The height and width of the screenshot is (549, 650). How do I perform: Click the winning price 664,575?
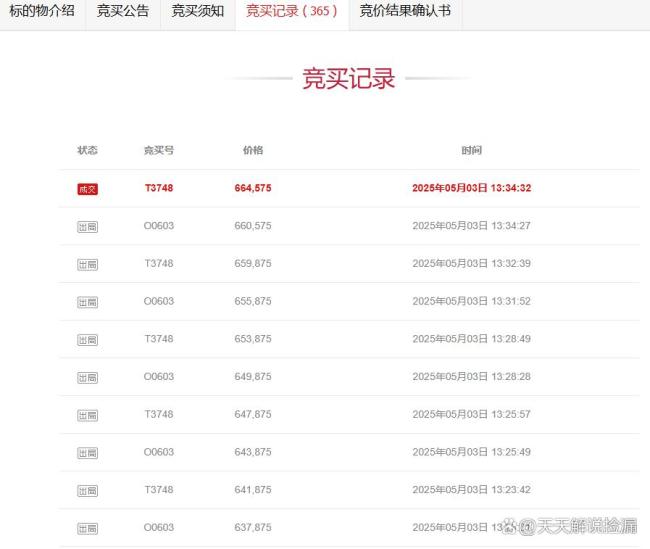pyautogui.click(x=253, y=188)
